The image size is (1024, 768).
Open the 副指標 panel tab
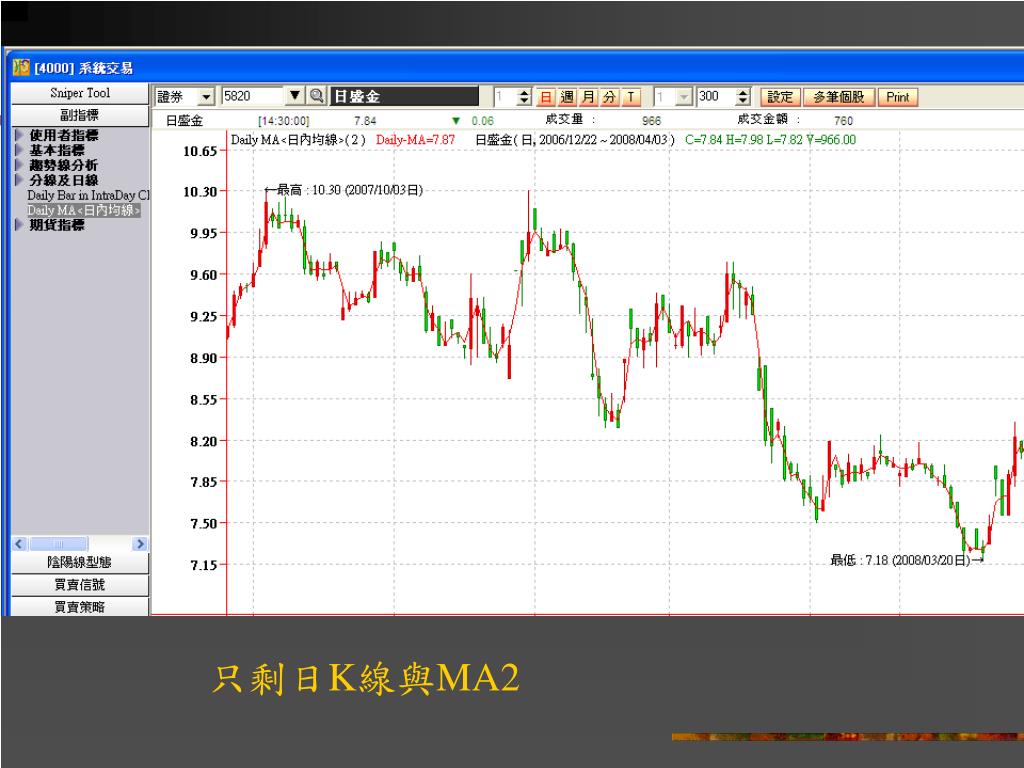coord(80,115)
